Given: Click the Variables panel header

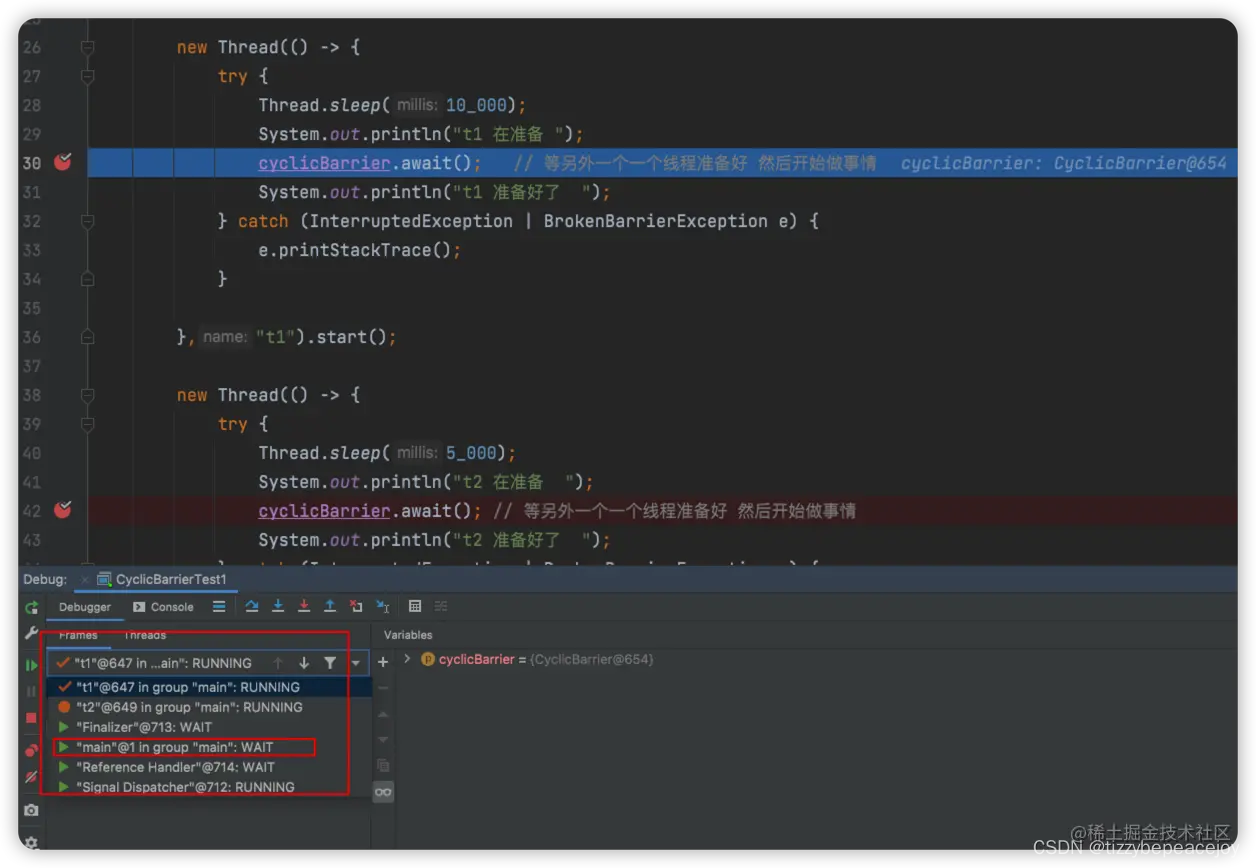Looking at the screenshot, I should pyautogui.click(x=408, y=635).
